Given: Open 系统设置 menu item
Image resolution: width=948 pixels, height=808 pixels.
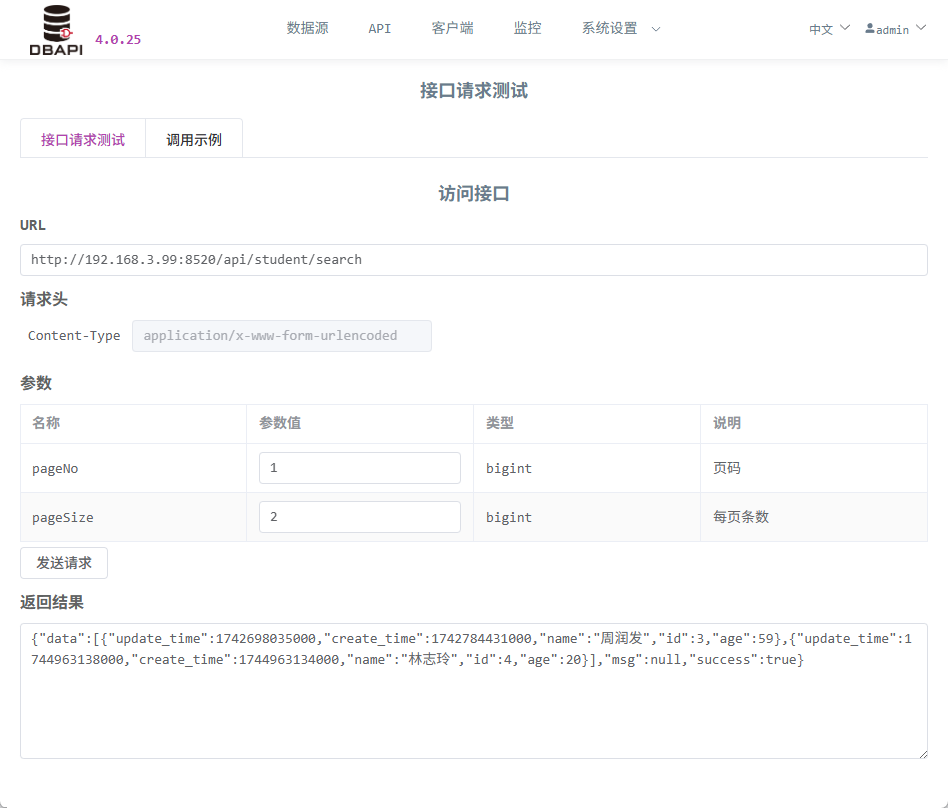Looking at the screenshot, I should pos(609,28).
